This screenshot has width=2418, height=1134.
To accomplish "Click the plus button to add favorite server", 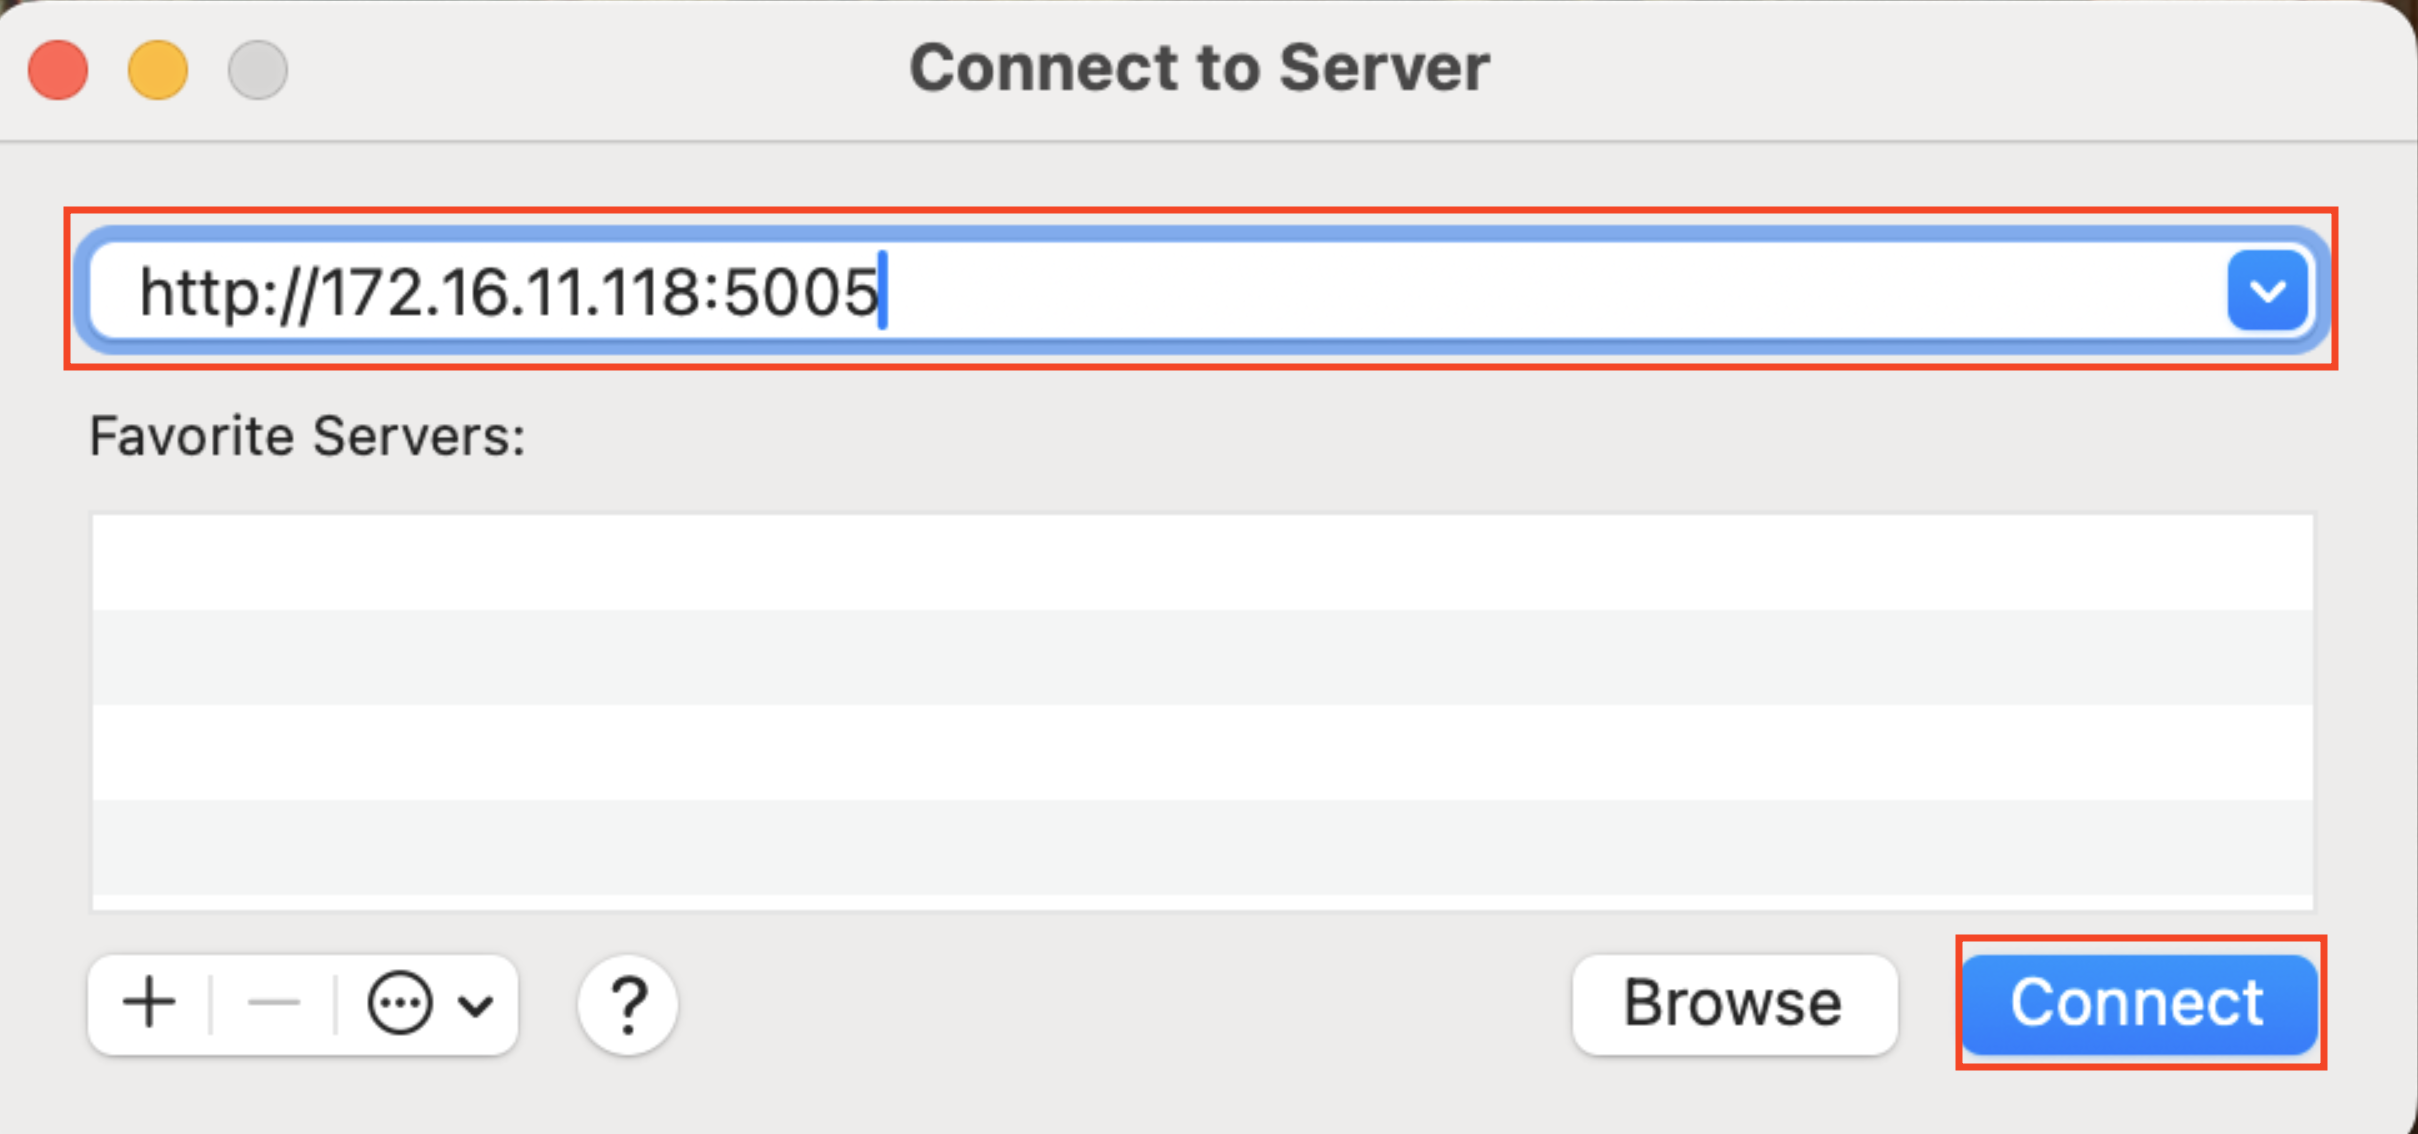I will [x=150, y=1003].
